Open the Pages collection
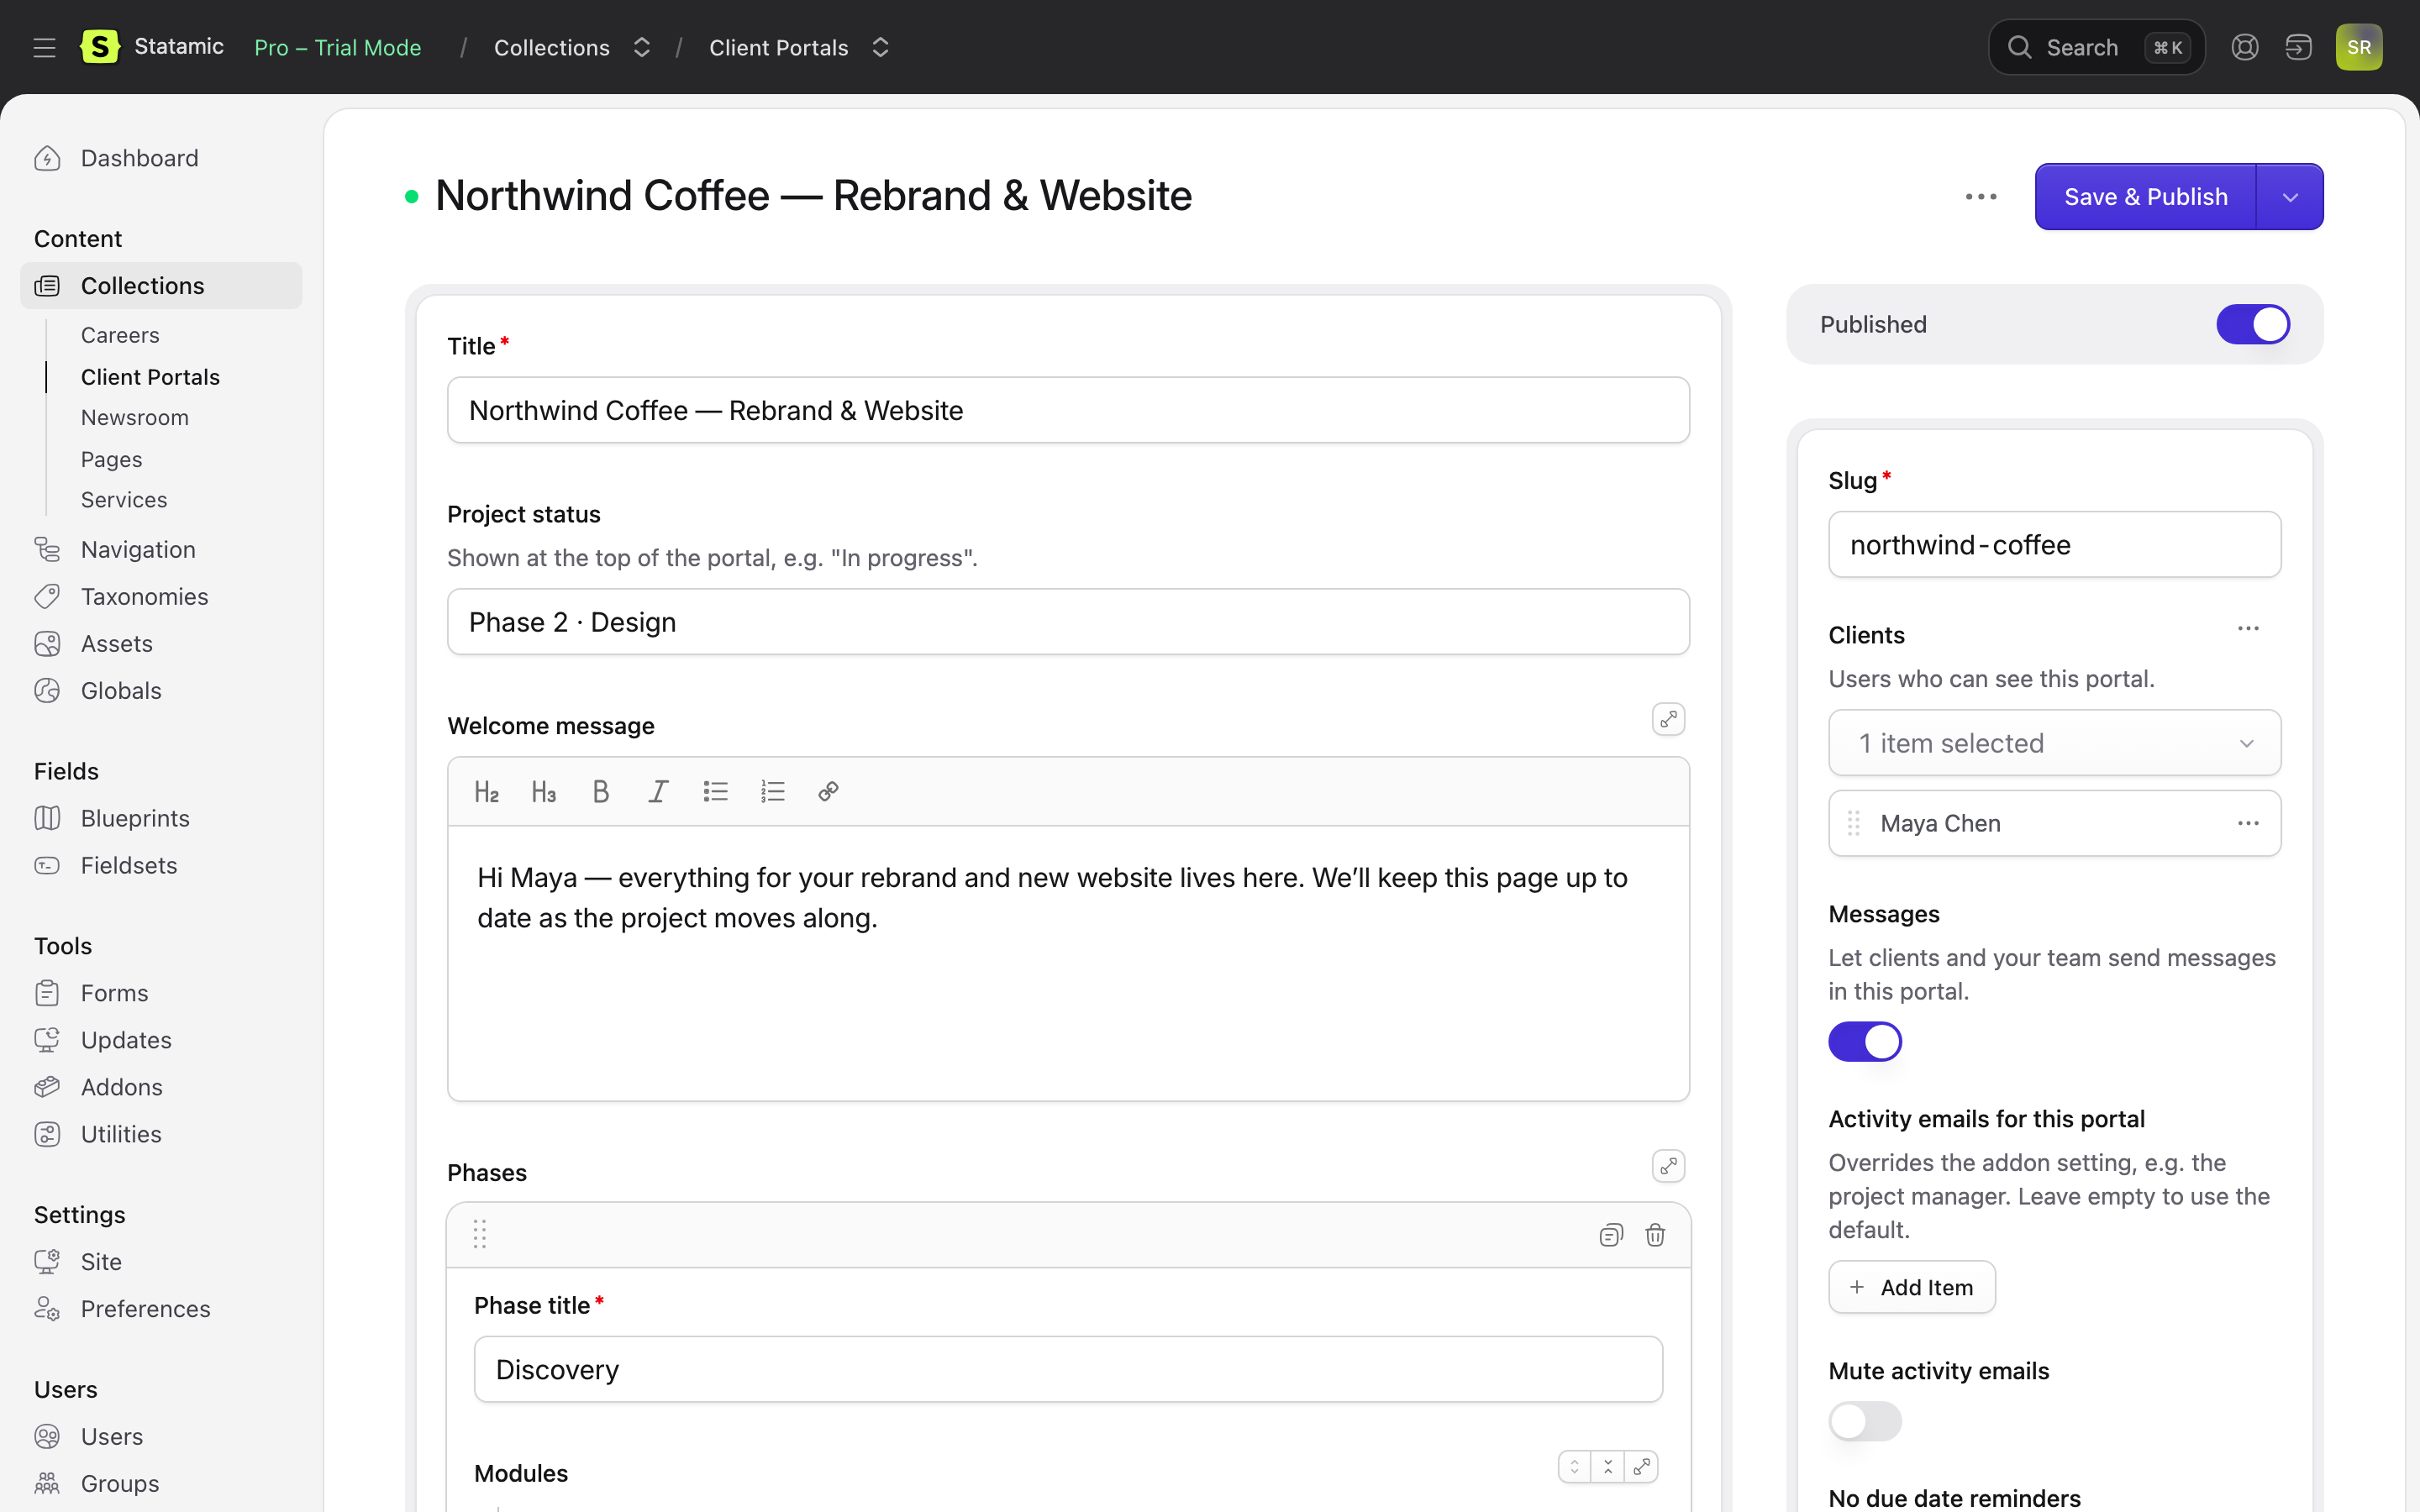The width and height of the screenshot is (2420, 1512). pyautogui.click(x=112, y=459)
